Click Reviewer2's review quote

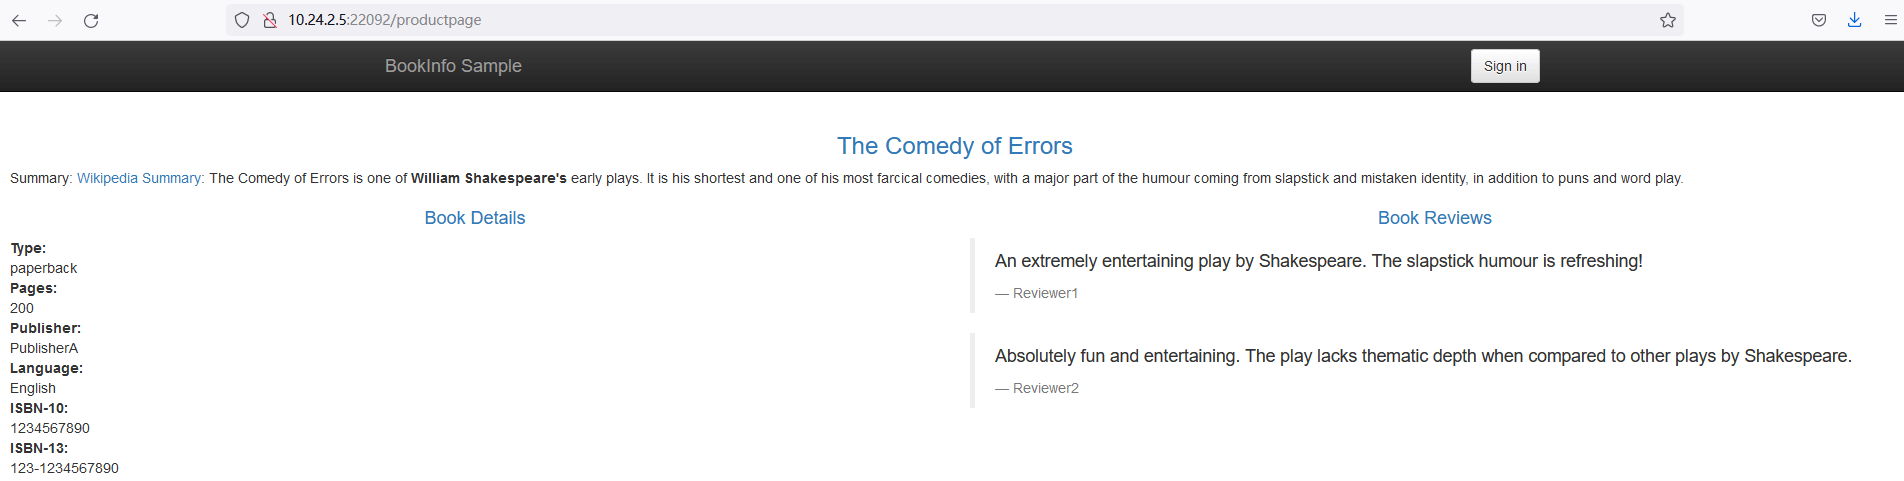[x=1423, y=356]
